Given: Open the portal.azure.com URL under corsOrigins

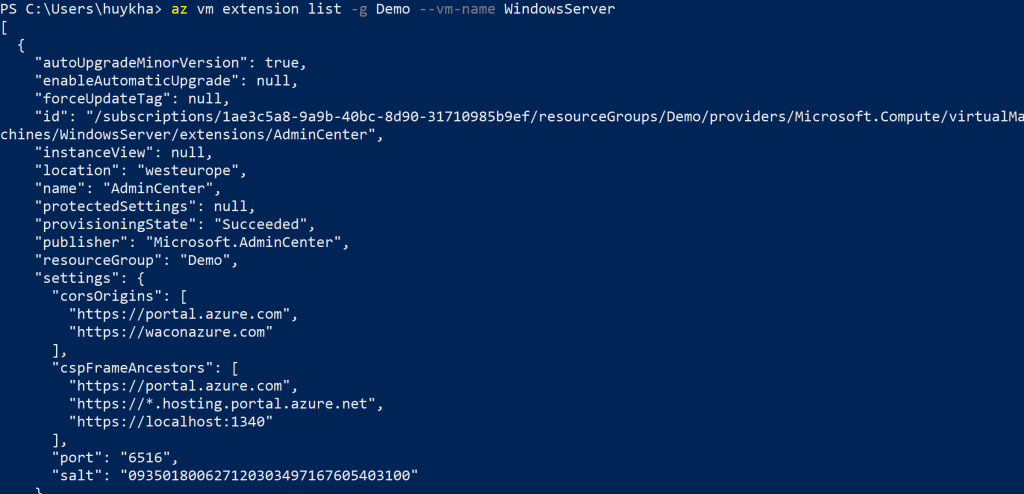Looking at the screenshot, I should pyautogui.click(x=183, y=314).
